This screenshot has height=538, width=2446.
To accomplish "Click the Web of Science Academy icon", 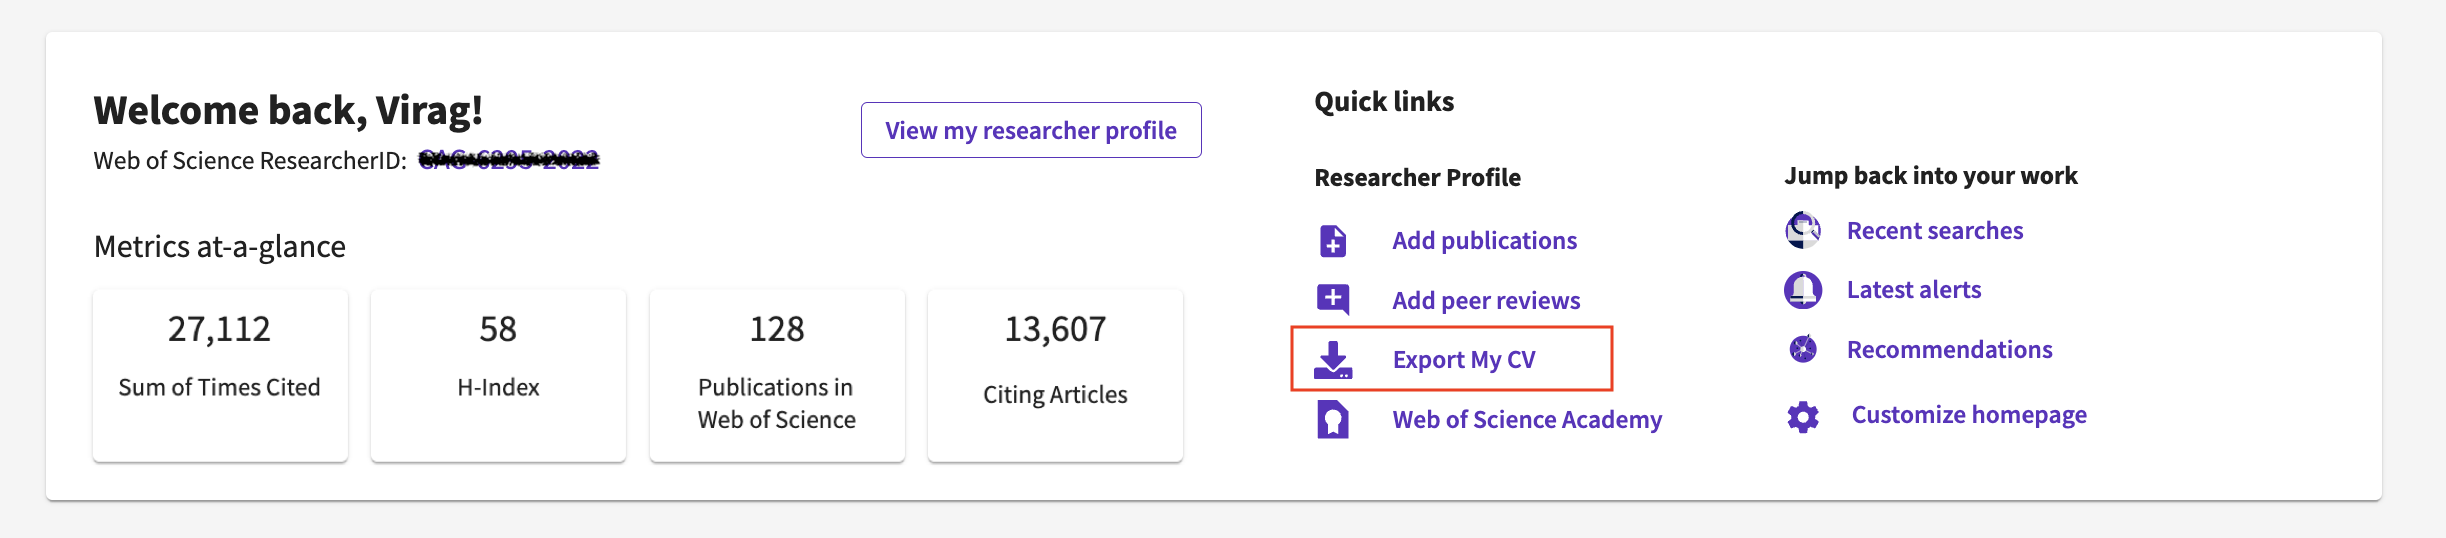I will (x=1333, y=419).
